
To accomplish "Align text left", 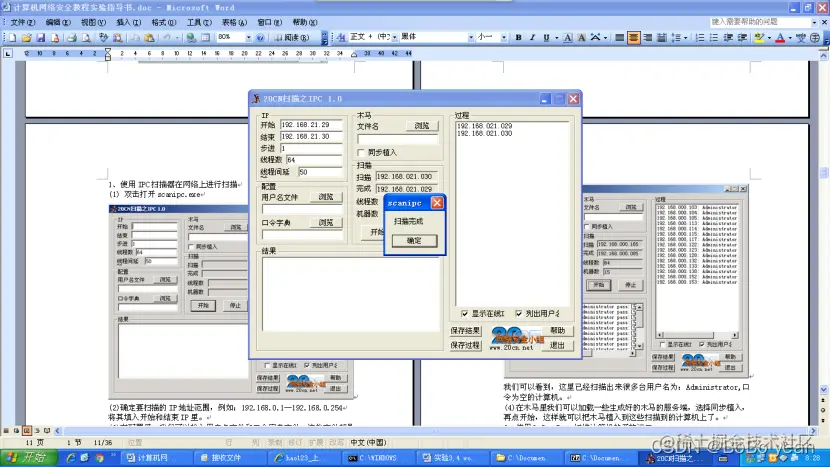I will pos(619,37).
